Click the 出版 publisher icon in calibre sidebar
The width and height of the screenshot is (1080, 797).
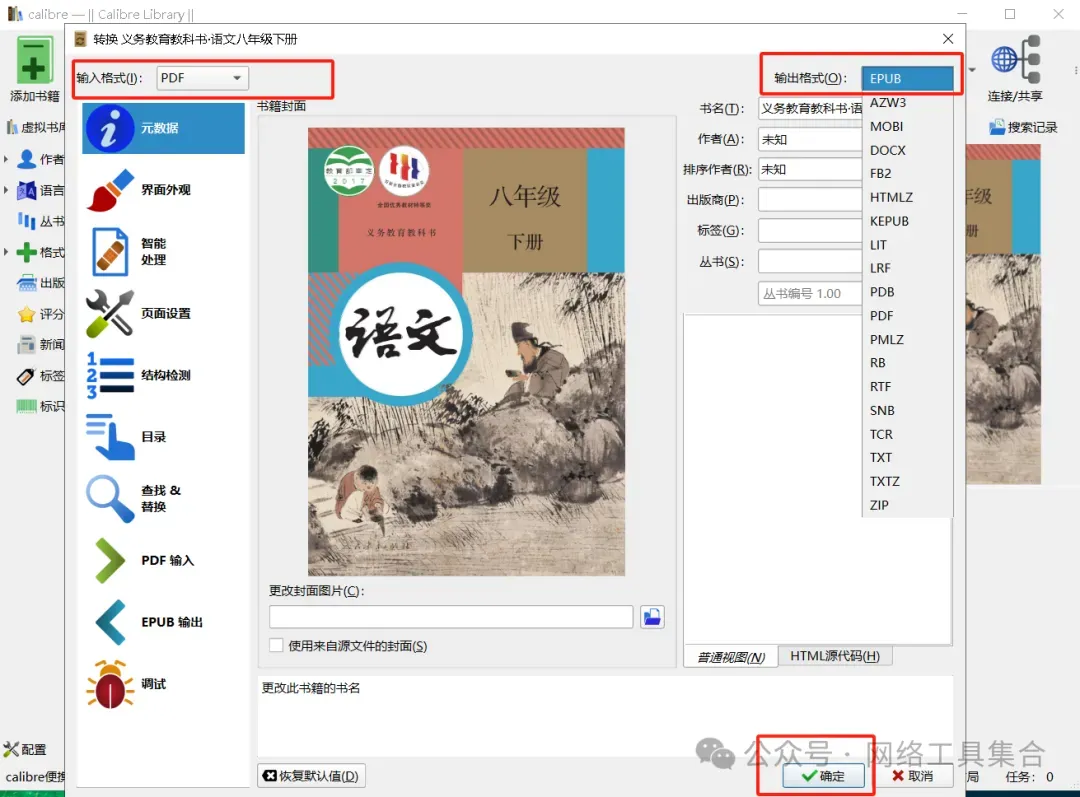click(x=27, y=282)
